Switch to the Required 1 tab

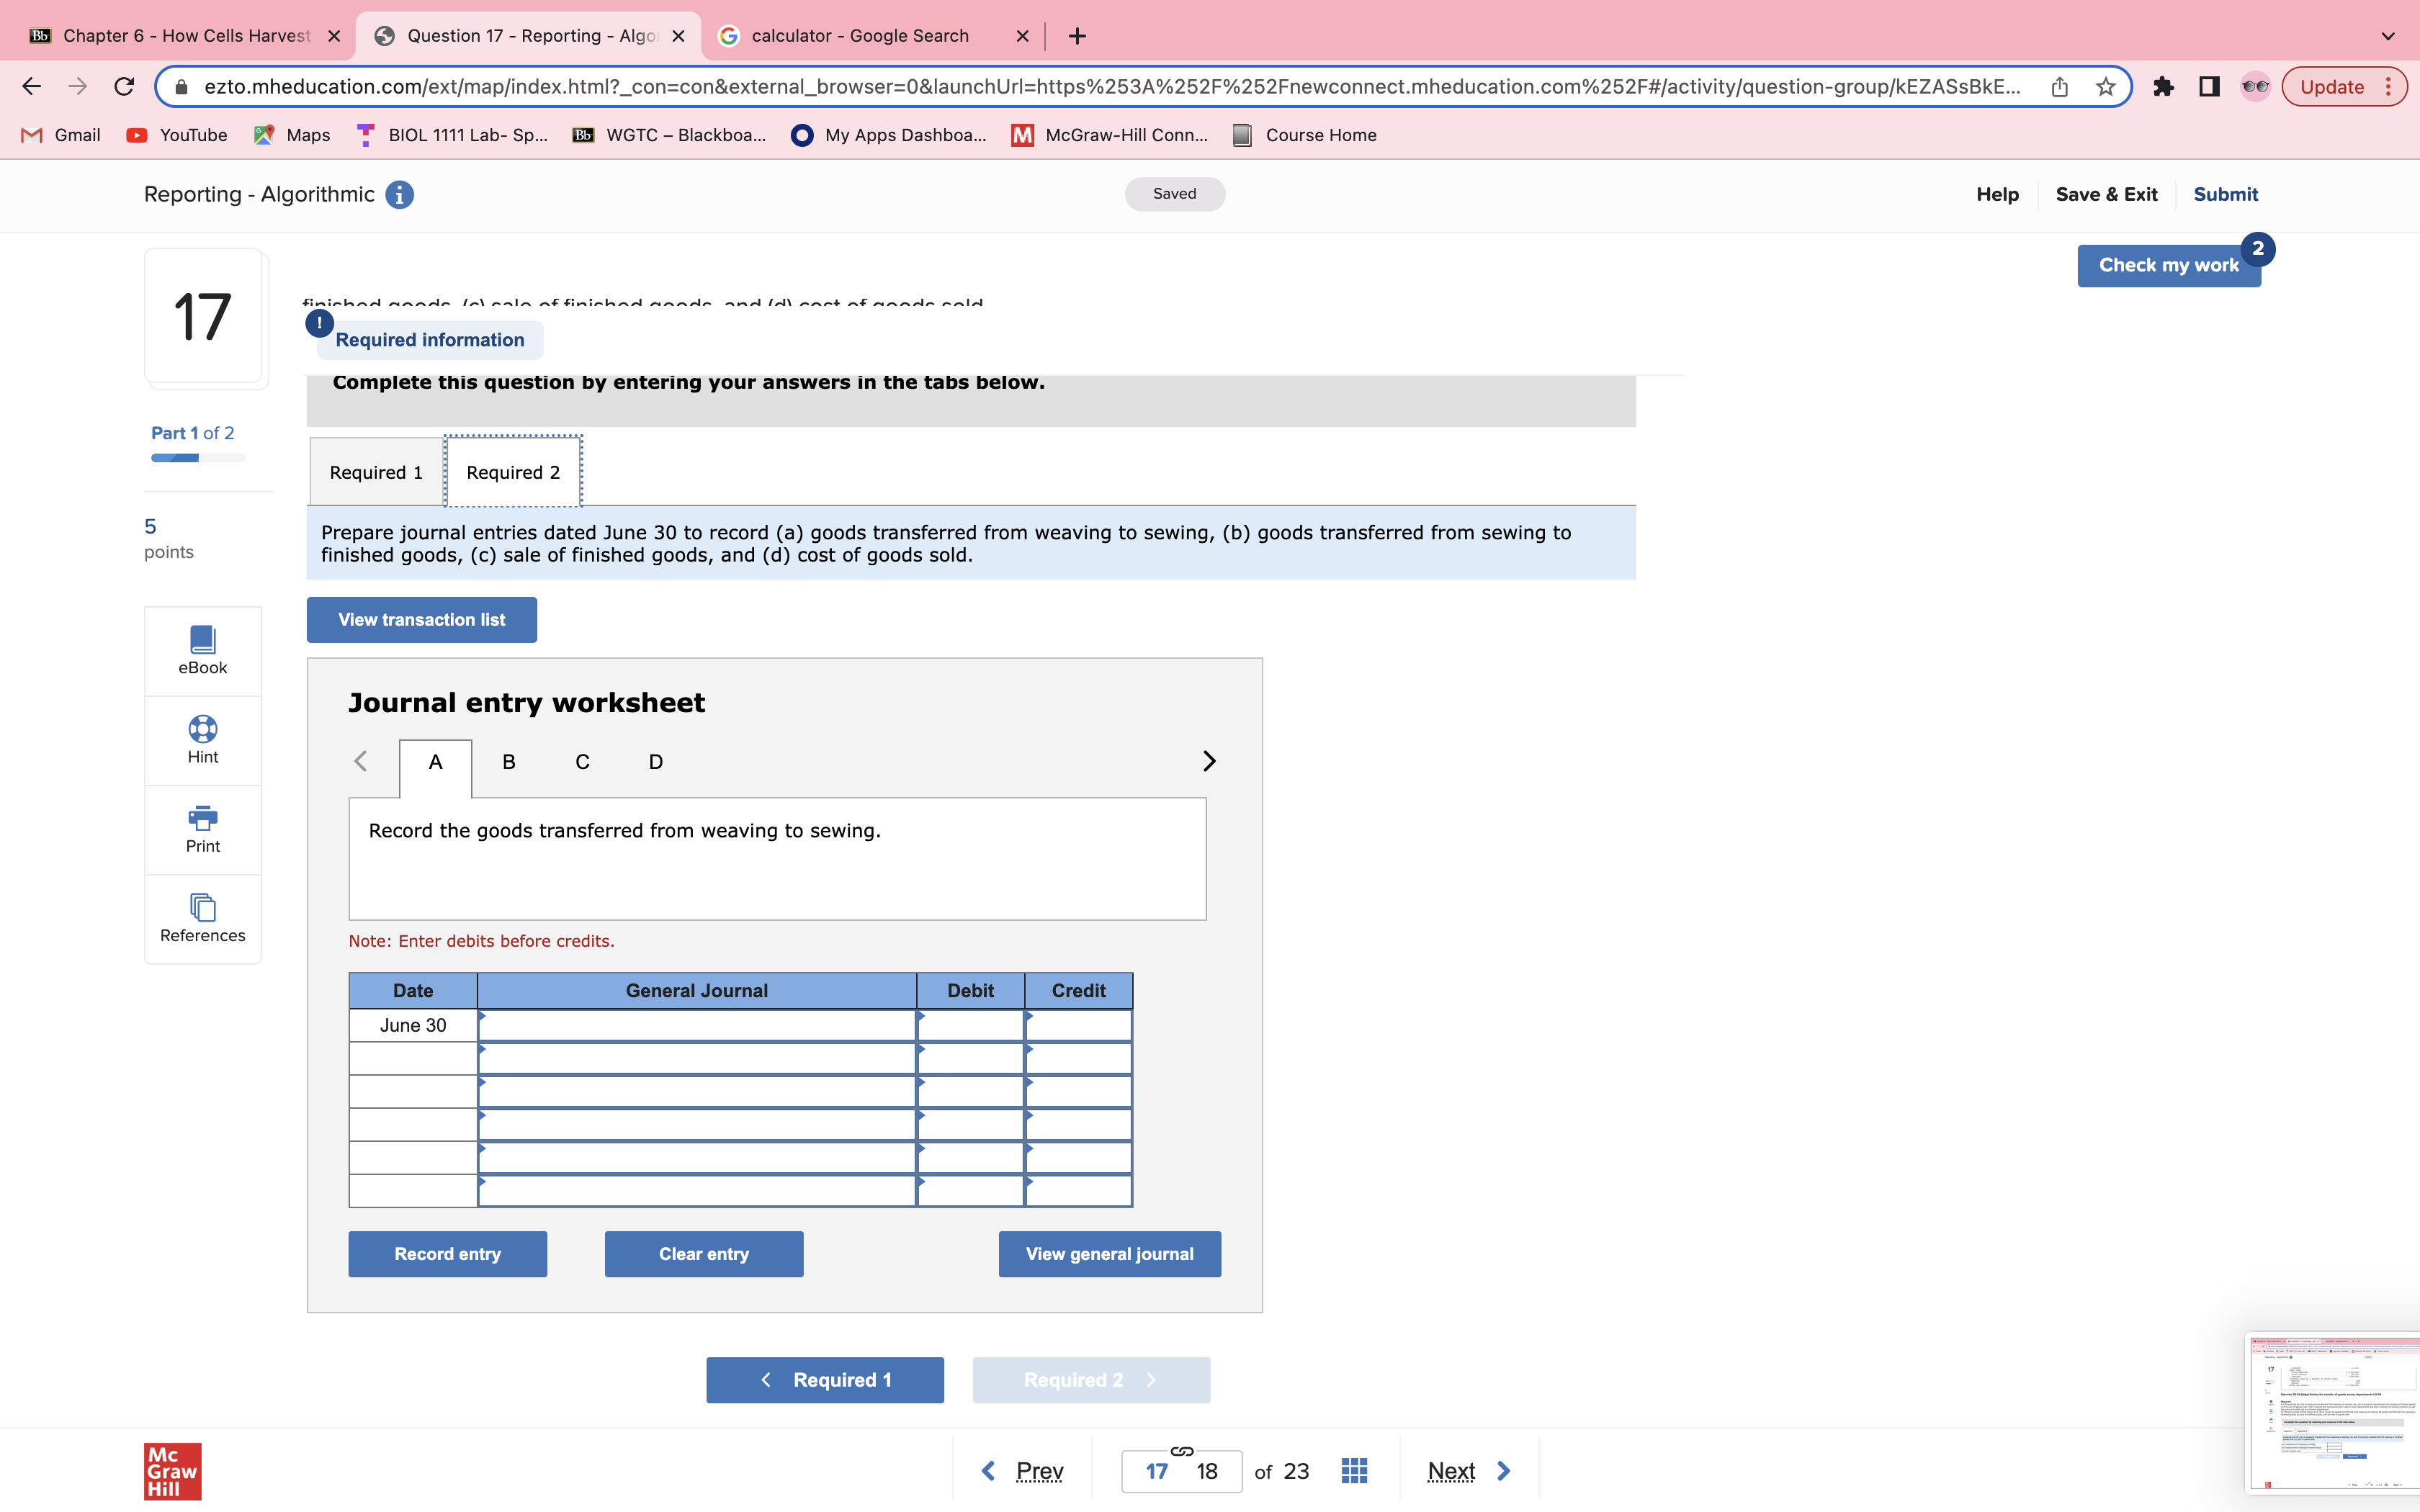(375, 471)
